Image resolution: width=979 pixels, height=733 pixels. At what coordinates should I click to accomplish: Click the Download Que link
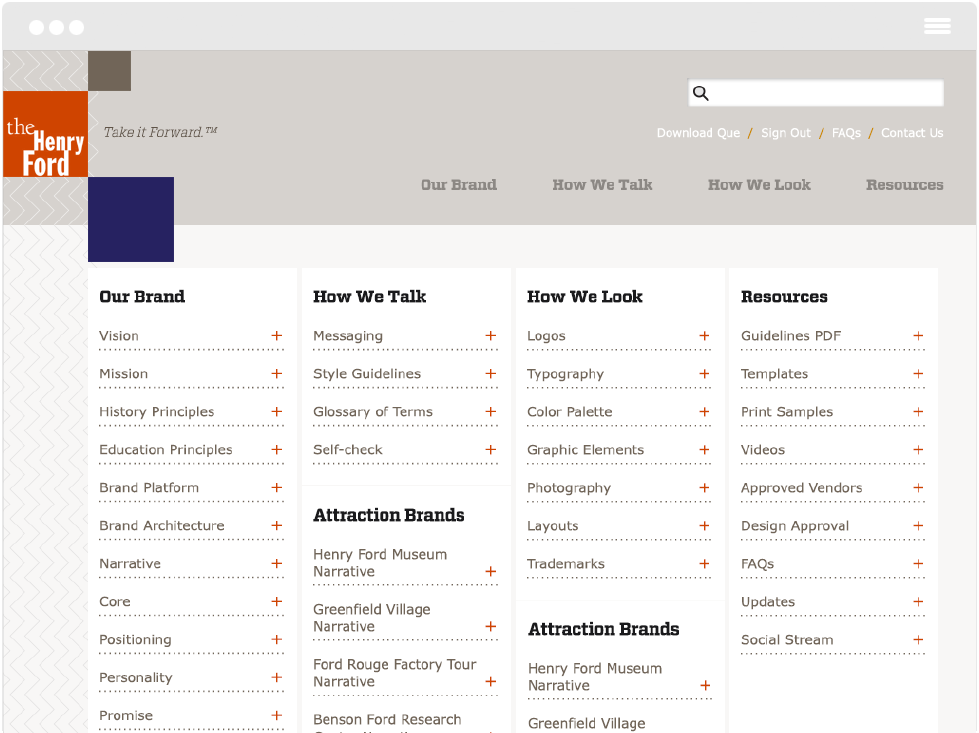pos(698,132)
